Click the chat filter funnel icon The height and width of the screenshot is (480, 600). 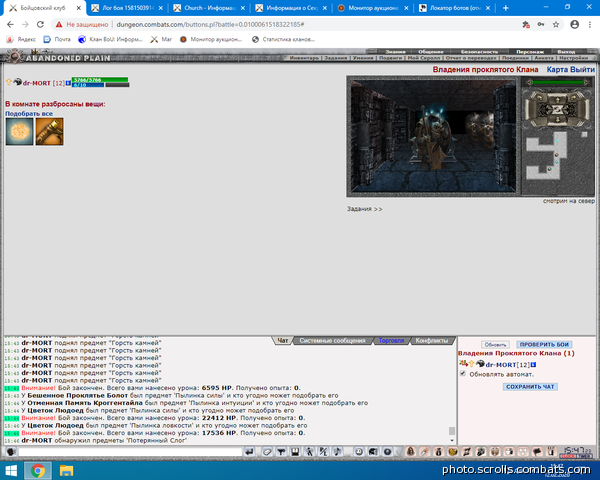pos(281,452)
